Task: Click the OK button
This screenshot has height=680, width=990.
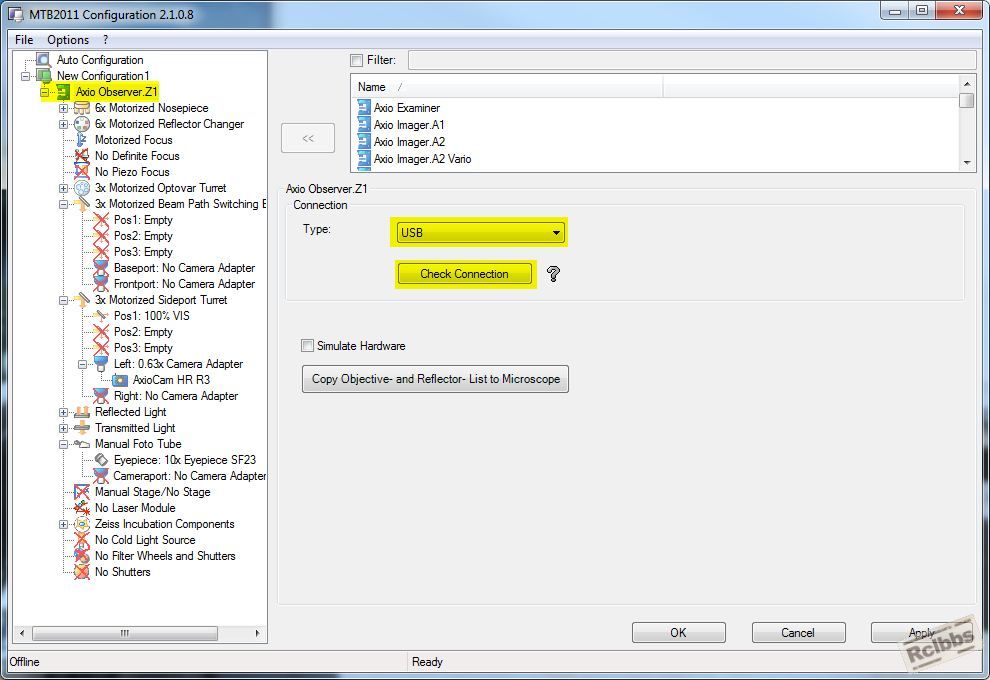Action: (x=679, y=633)
